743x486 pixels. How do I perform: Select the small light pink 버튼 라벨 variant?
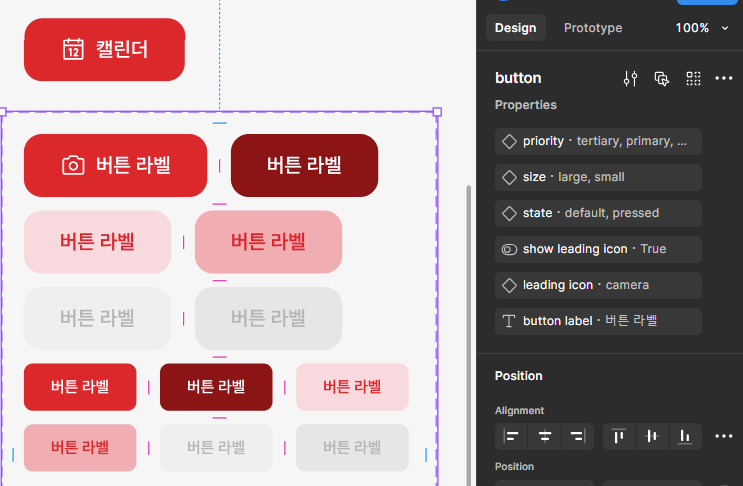pyautogui.click(x=352, y=387)
